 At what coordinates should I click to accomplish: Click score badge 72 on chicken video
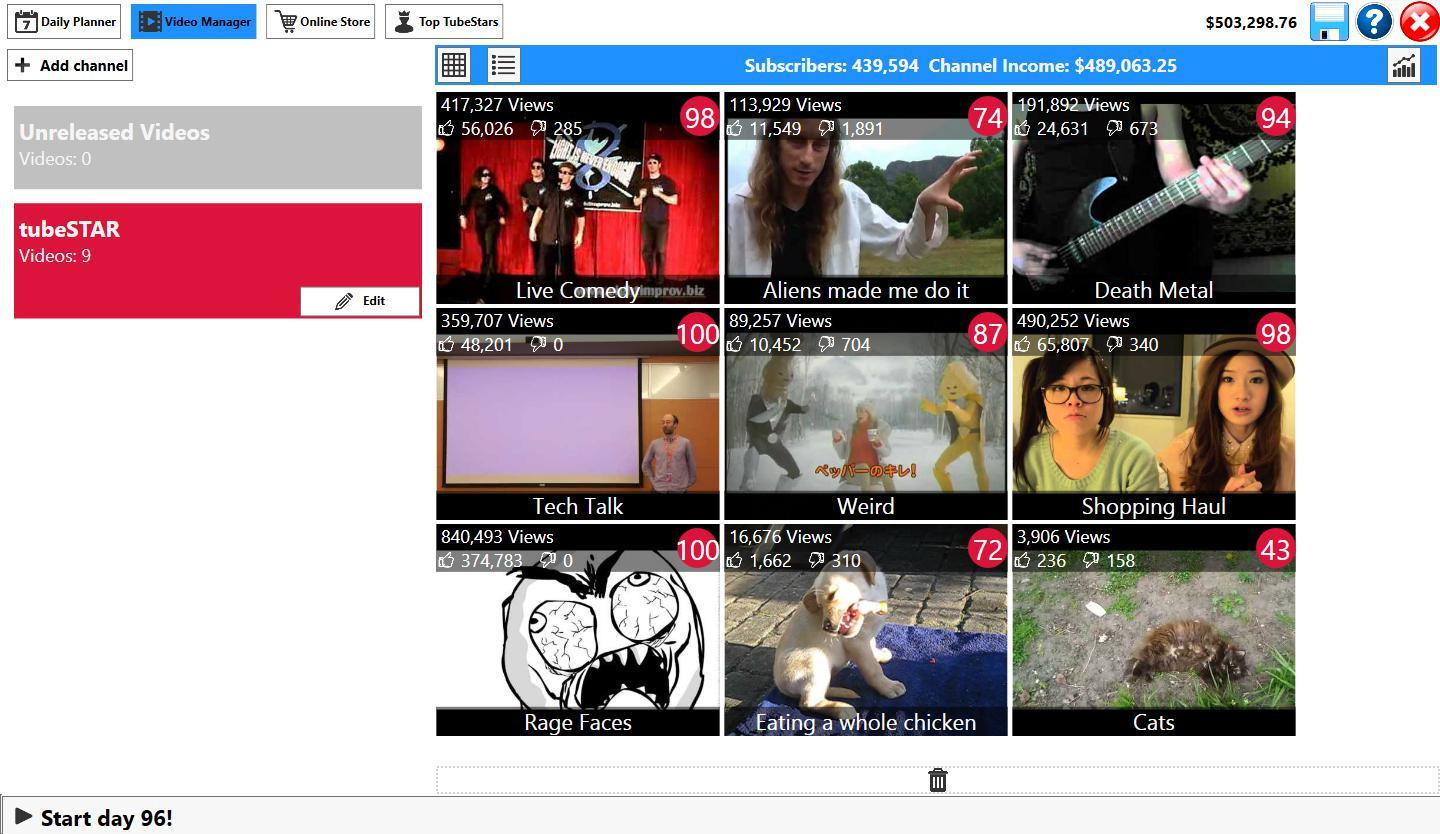tap(987, 549)
